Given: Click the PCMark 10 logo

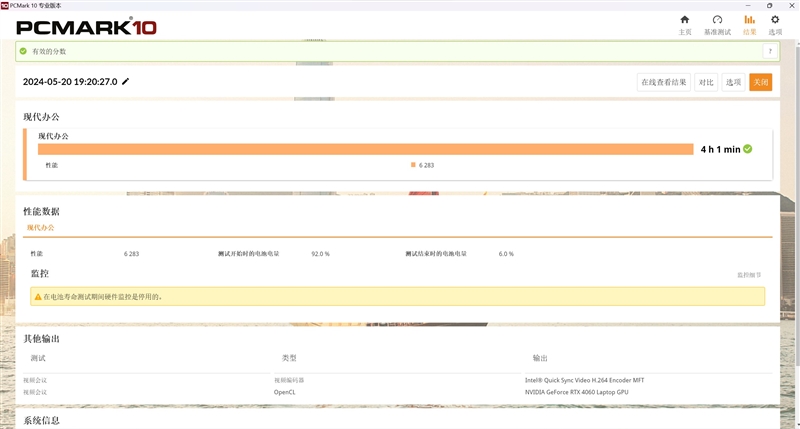Looking at the screenshot, I should pos(86,27).
